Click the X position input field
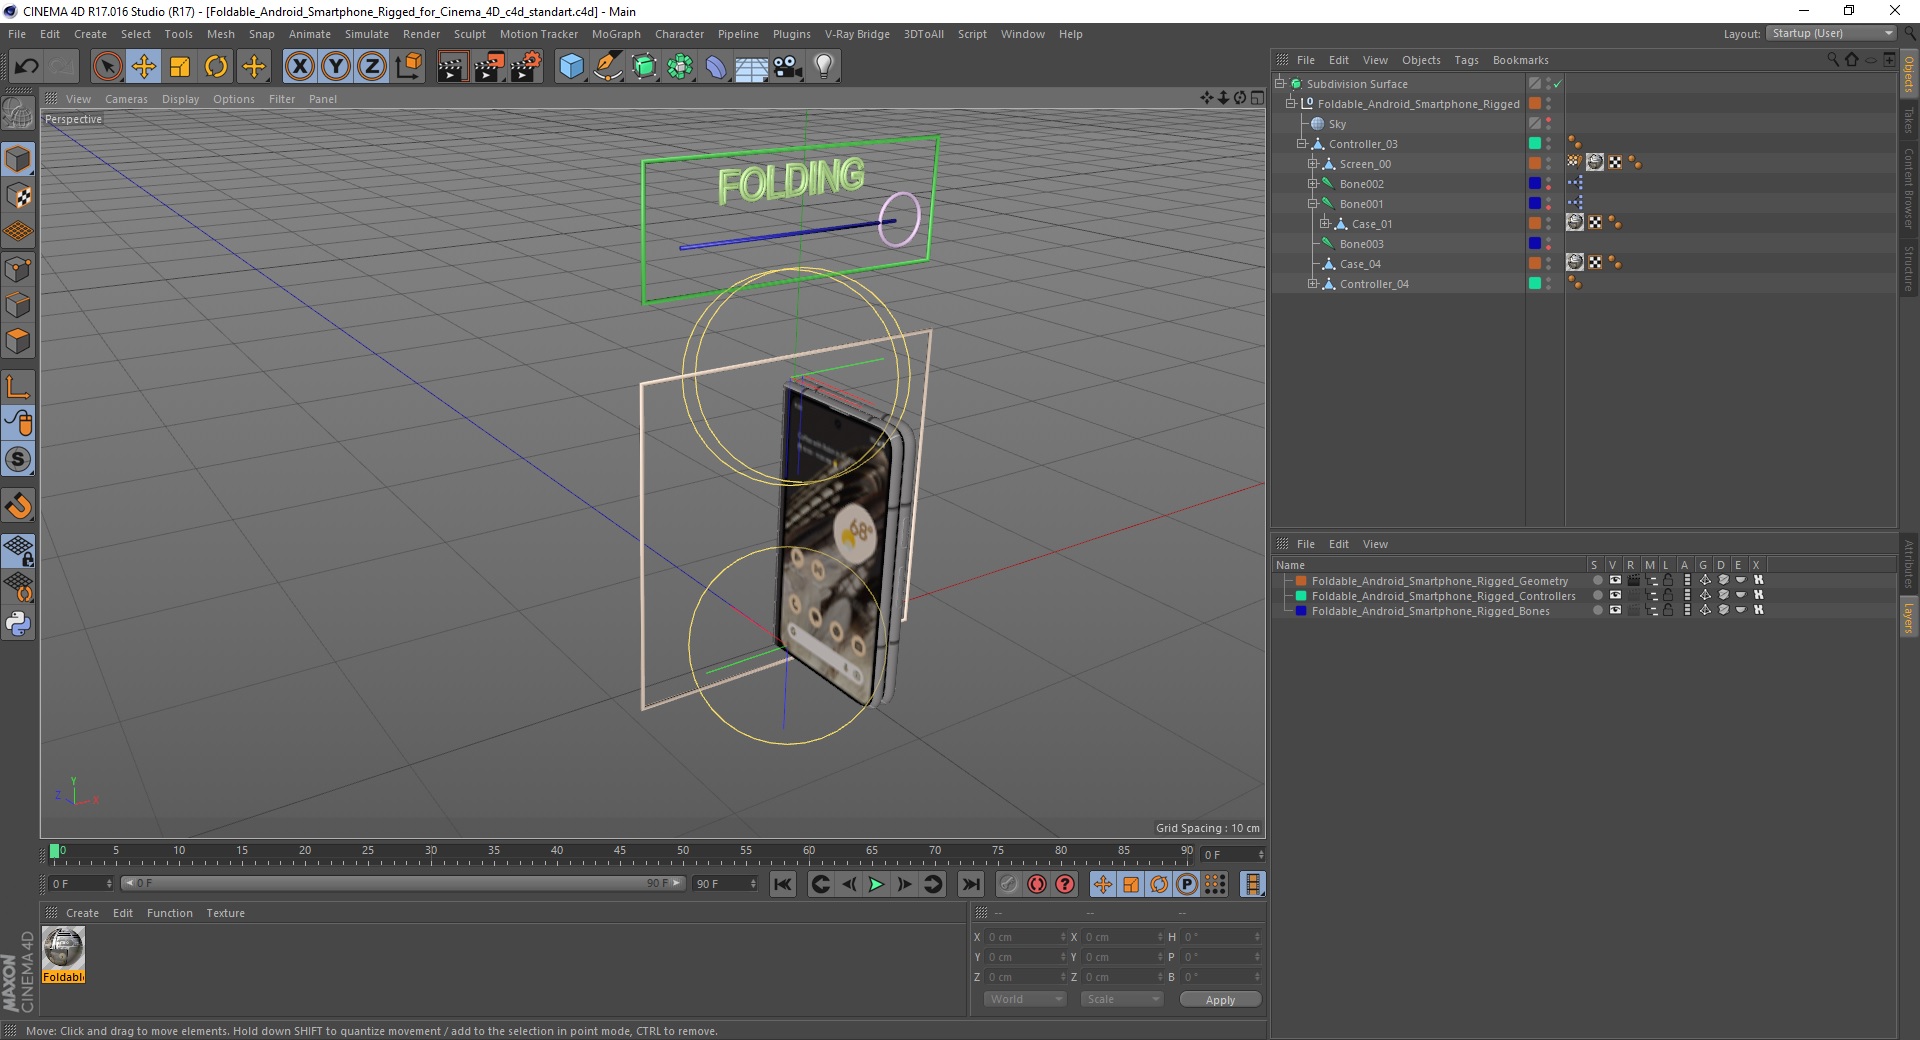The height and width of the screenshot is (1040, 1920). (x=1027, y=937)
